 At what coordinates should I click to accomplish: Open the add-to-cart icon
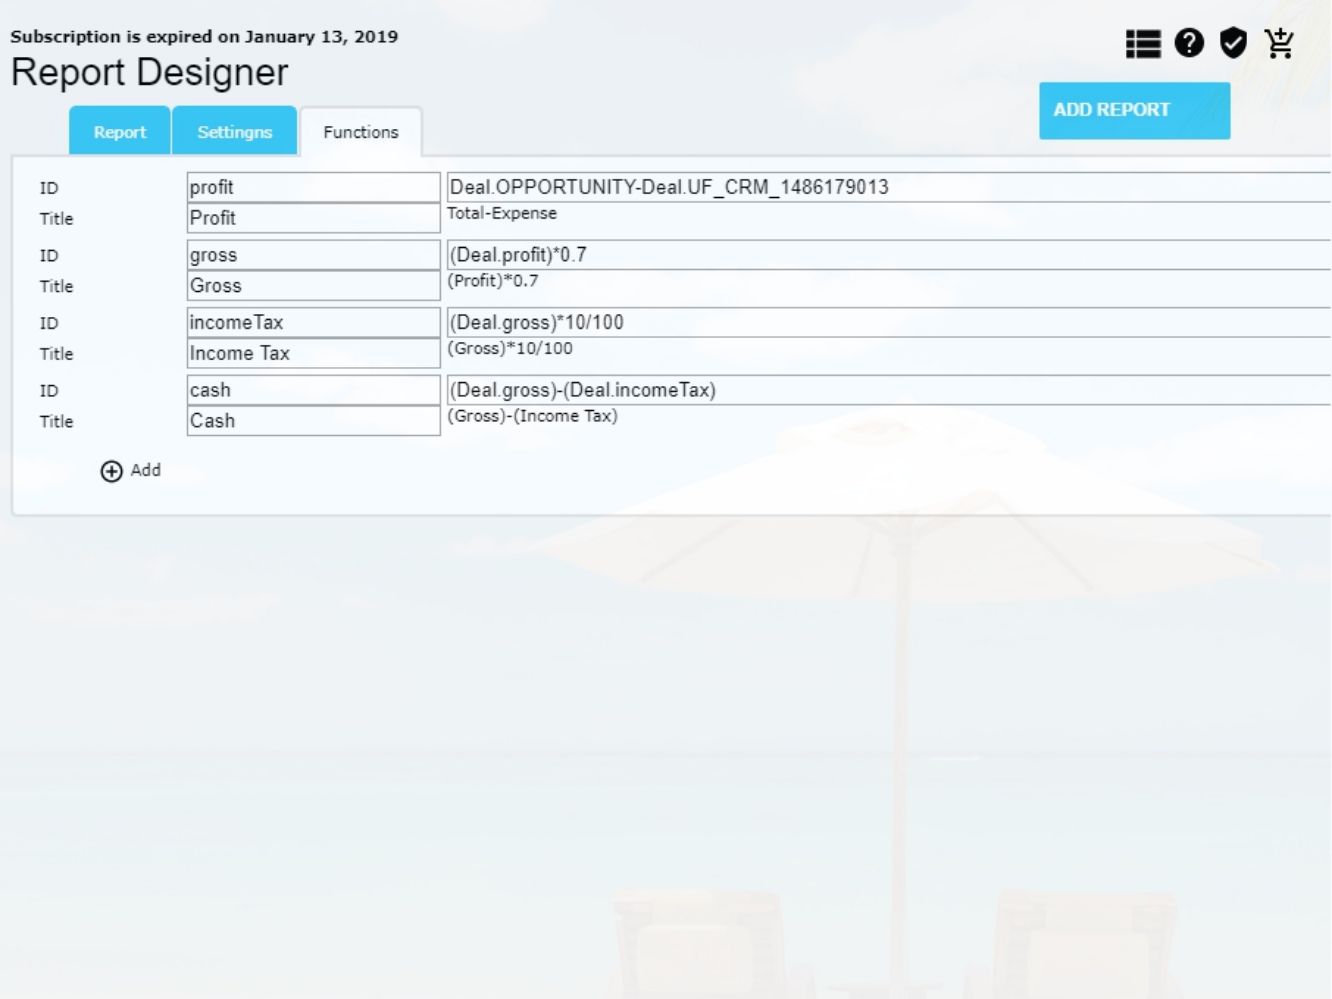pyautogui.click(x=1279, y=43)
